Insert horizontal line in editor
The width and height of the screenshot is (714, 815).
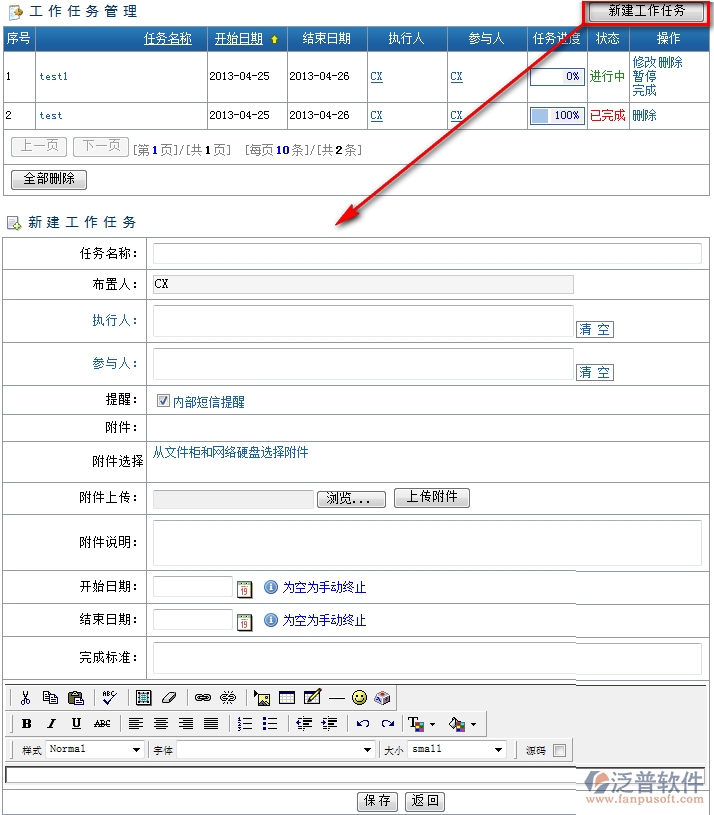[337, 698]
